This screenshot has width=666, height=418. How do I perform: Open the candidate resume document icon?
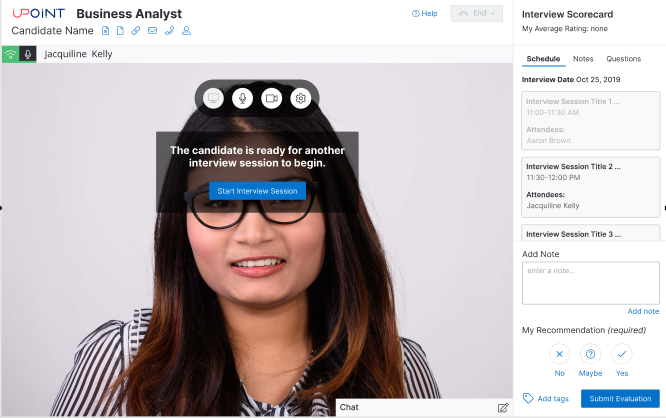[106, 31]
